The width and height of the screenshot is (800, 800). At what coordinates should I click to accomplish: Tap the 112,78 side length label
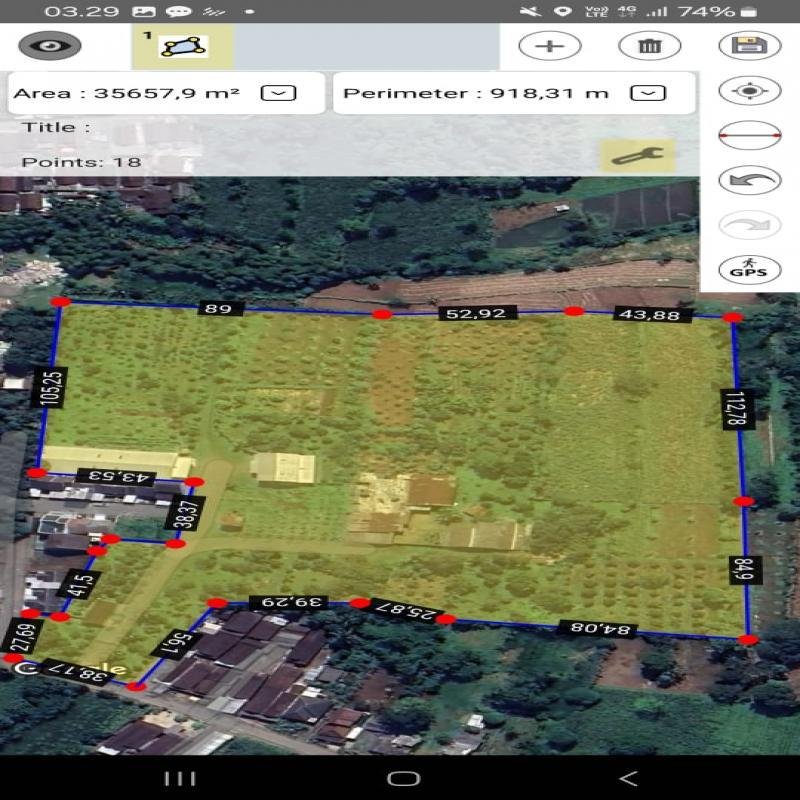(x=738, y=409)
